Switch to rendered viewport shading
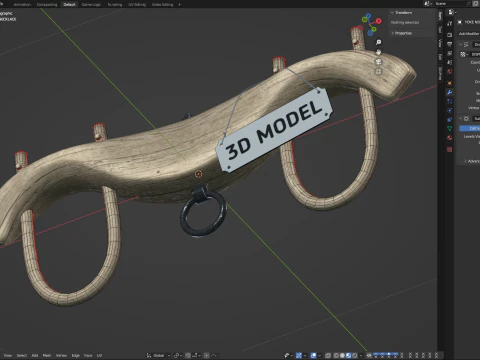 355,355
